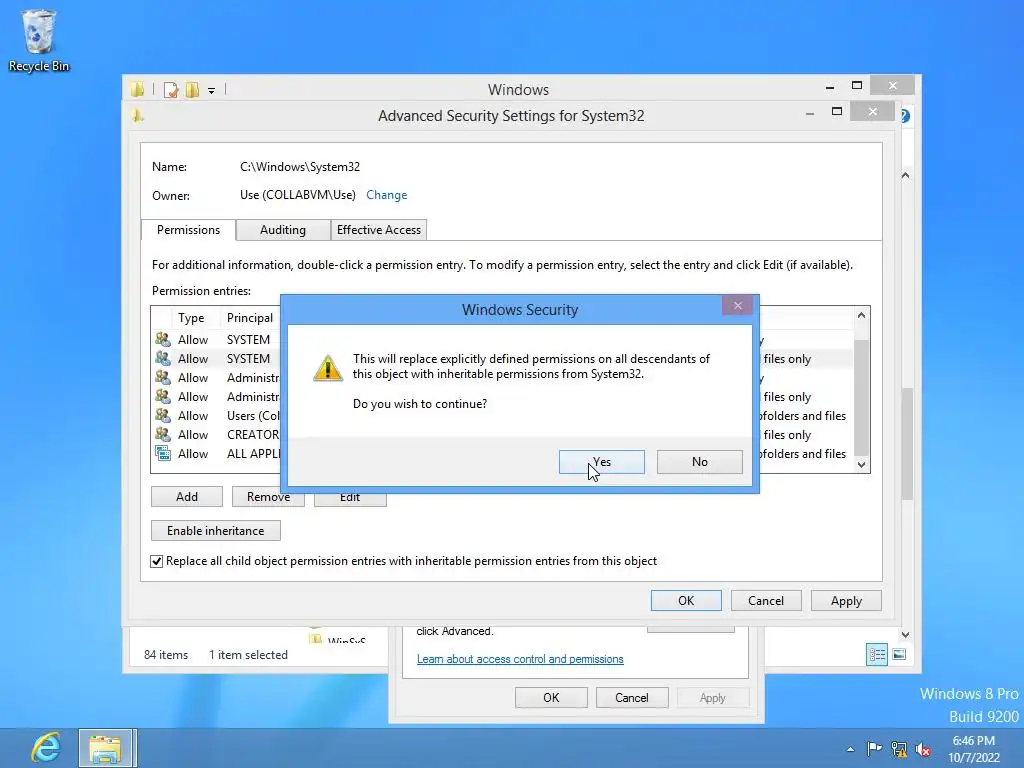The image size is (1024, 768).
Task: Click the Type column header
Action: point(191,318)
